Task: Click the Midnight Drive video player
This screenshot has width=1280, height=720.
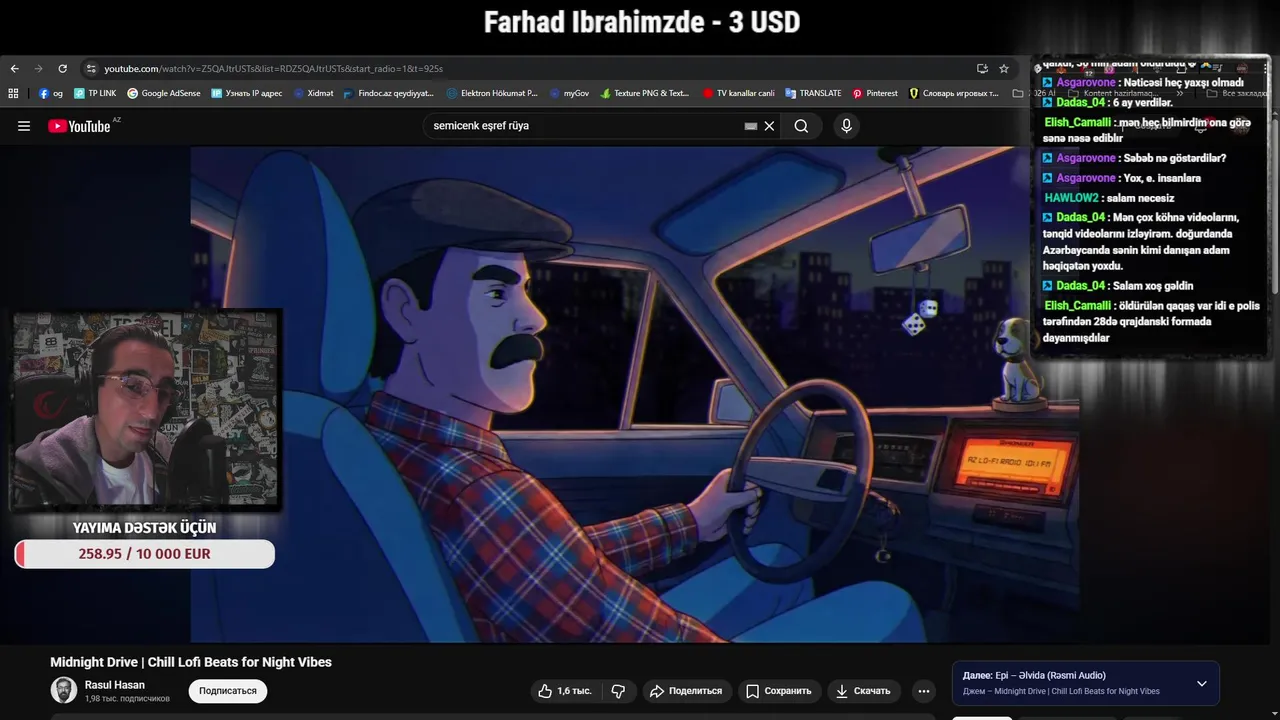Action: [635, 395]
